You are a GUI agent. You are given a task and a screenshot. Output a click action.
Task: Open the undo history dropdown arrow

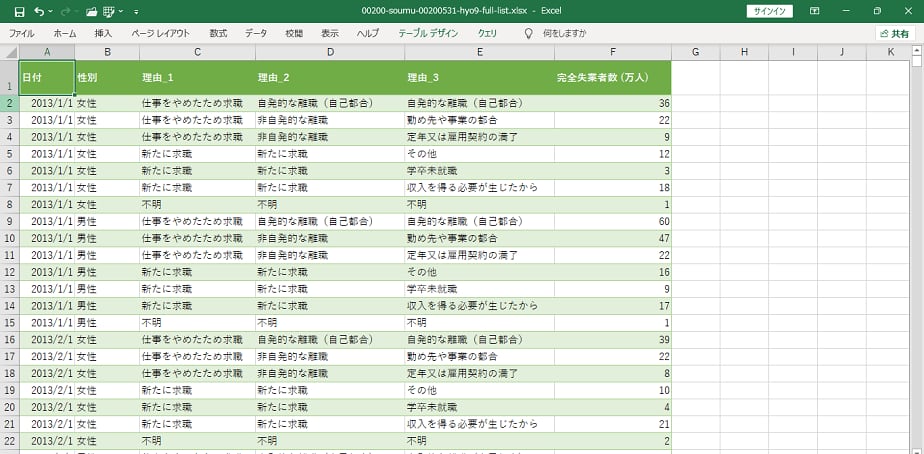(x=50, y=11)
